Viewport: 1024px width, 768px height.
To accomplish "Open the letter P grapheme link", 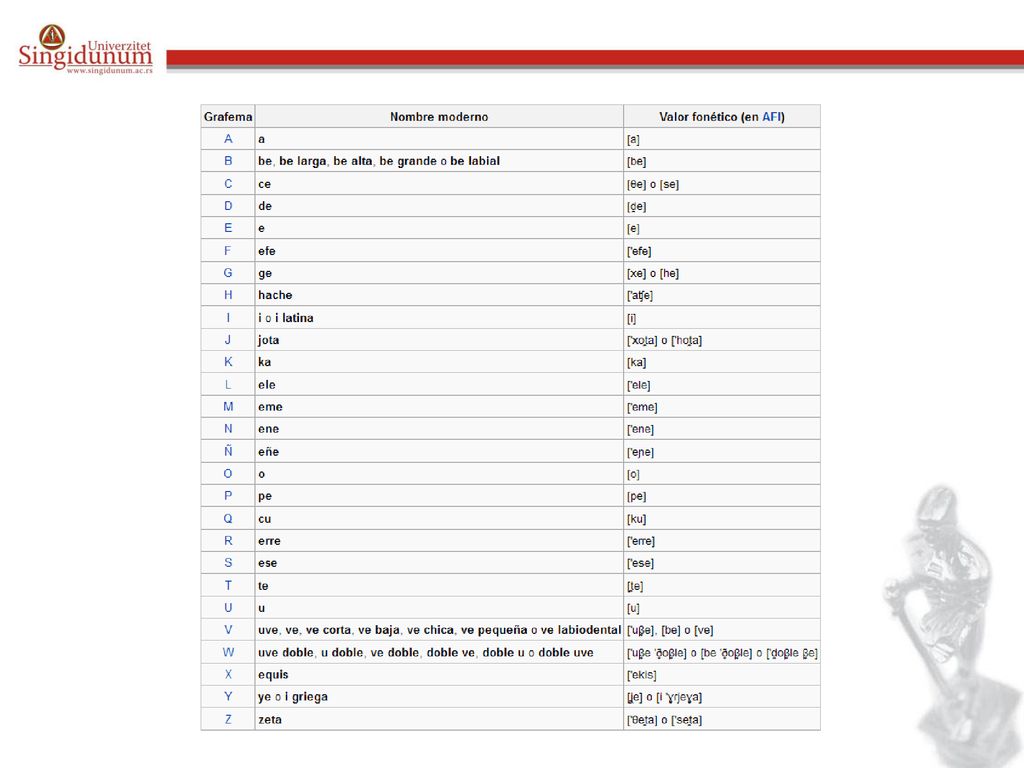I will (x=228, y=496).
